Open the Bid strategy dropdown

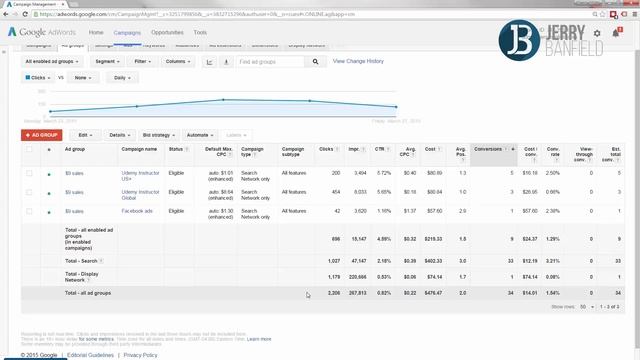tap(159, 135)
